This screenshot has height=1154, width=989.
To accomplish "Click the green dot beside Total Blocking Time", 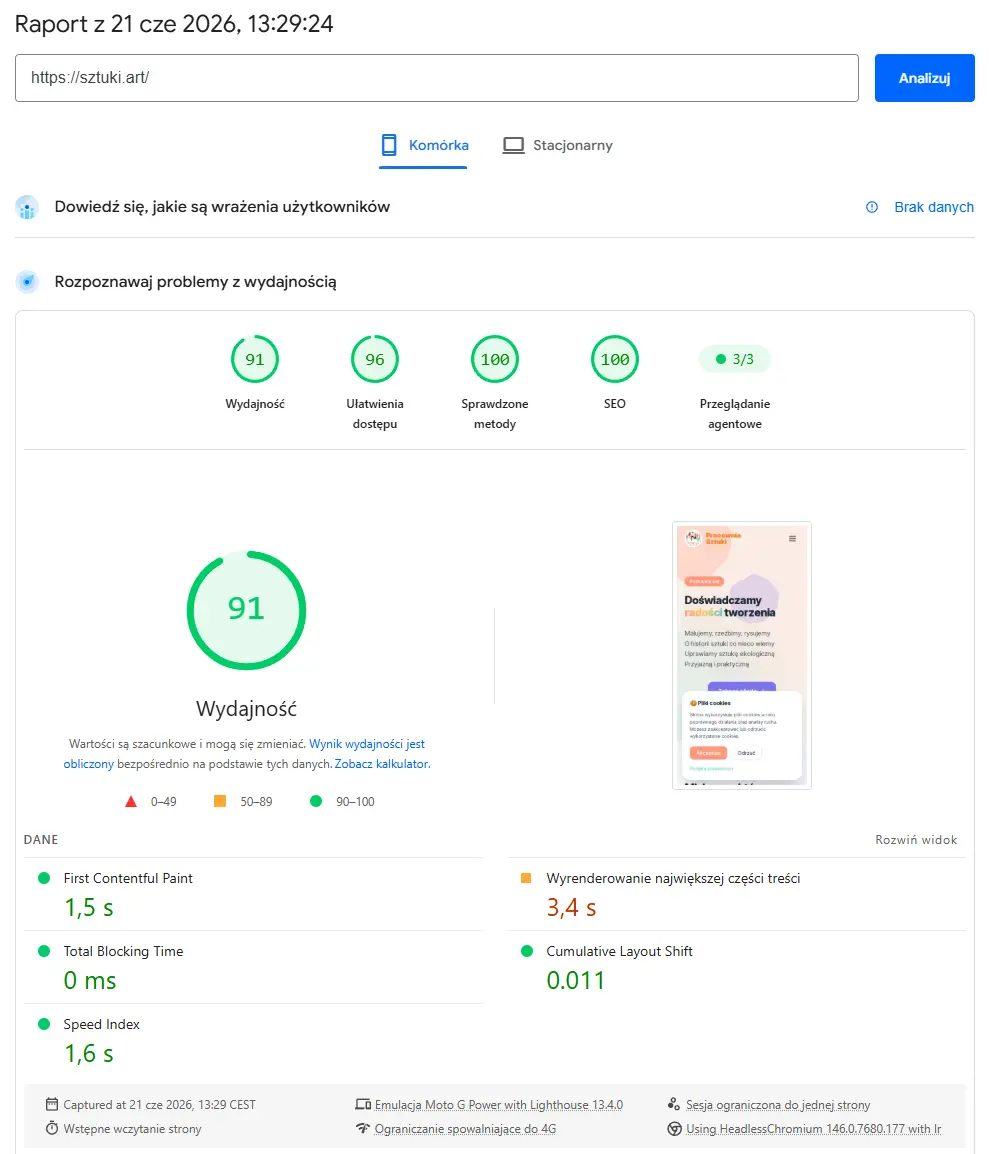I will click(43, 951).
